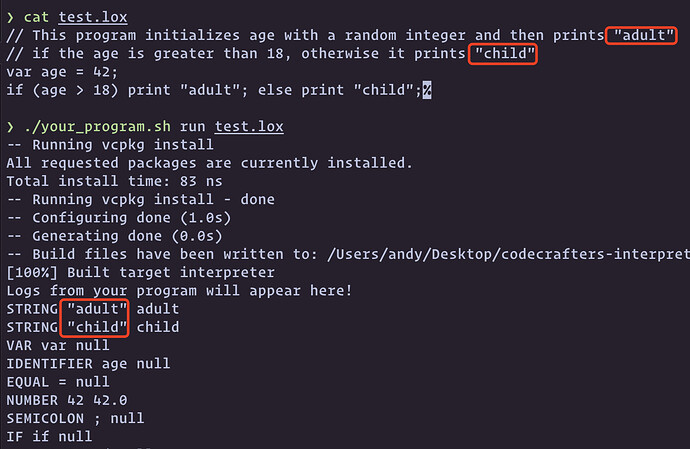Click the cat command word
690x449 pixels.
[x=36, y=17]
